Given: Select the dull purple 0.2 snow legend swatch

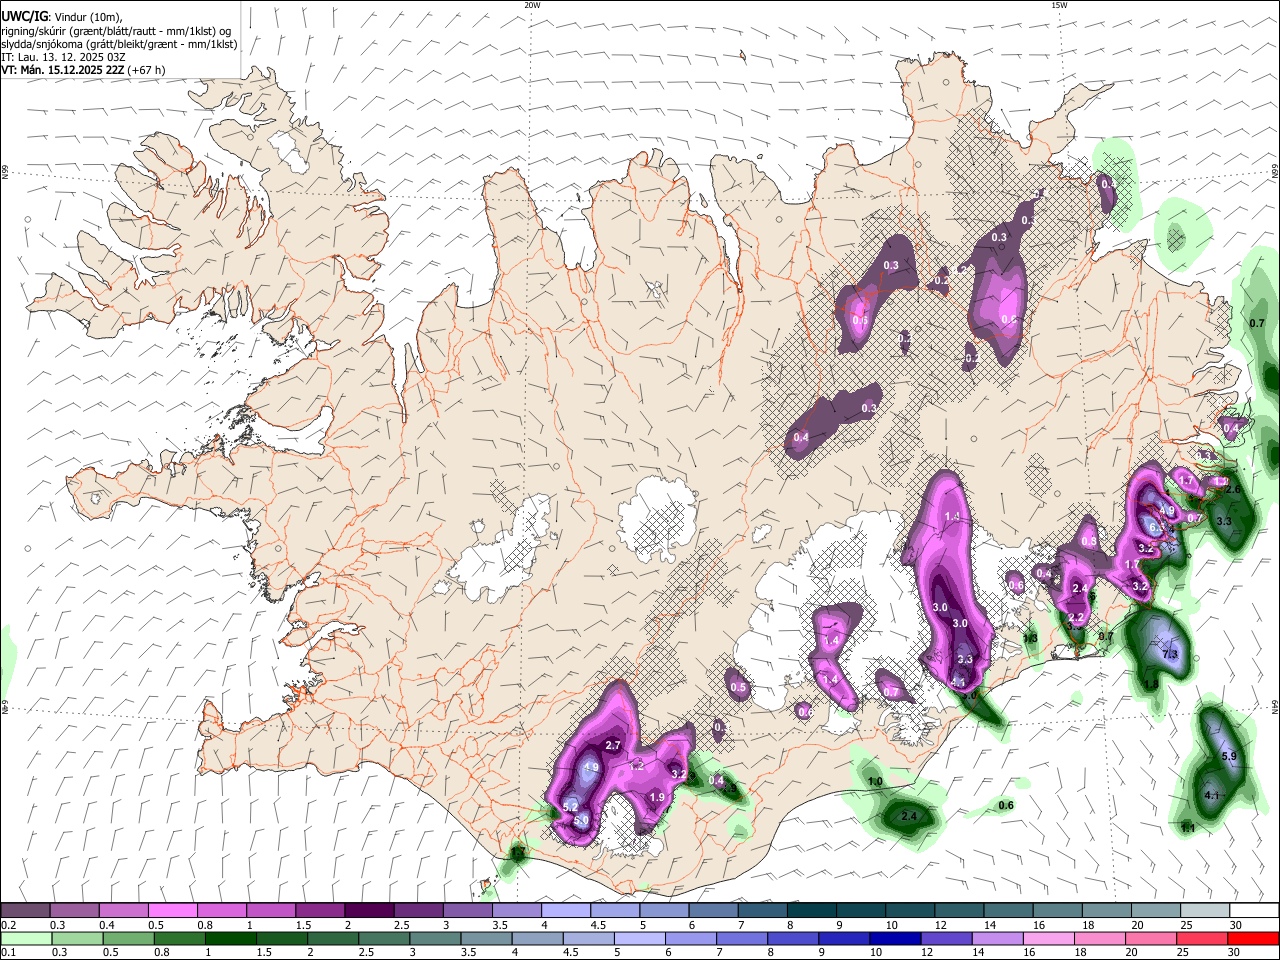Looking at the screenshot, I should [25, 910].
